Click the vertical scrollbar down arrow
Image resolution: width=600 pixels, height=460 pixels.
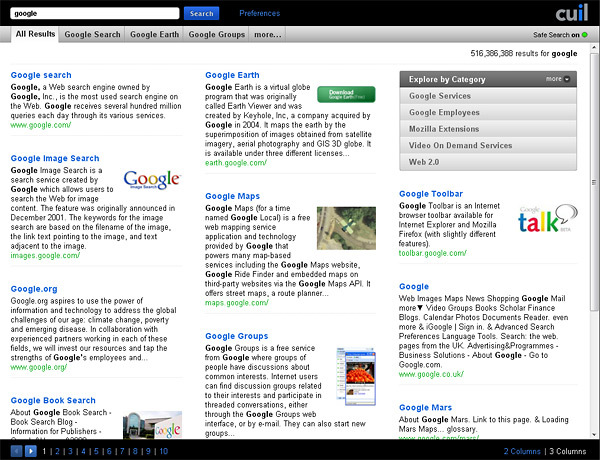(x=594, y=434)
